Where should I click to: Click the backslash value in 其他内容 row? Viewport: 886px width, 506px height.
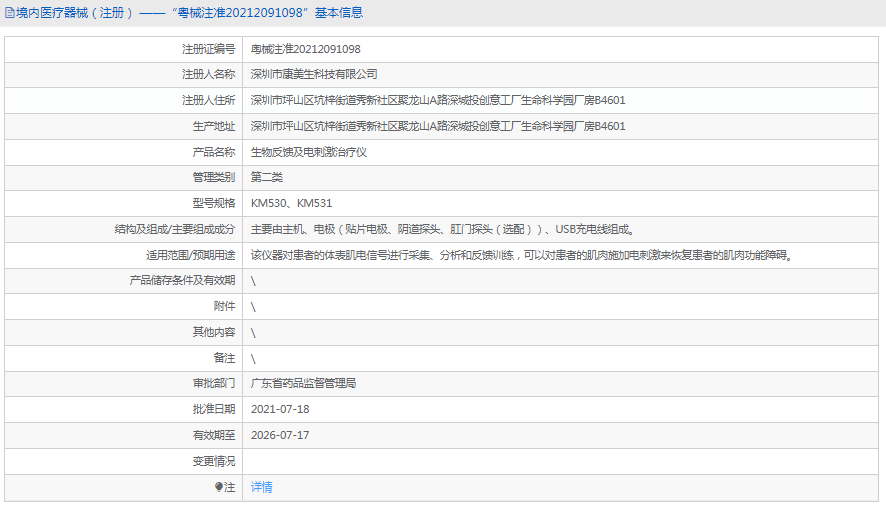tap(253, 333)
